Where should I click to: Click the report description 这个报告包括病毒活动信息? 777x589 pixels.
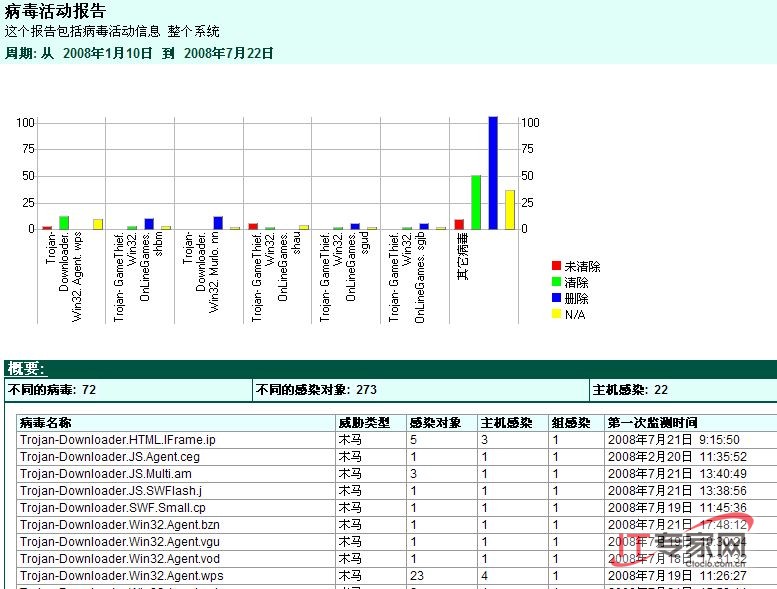tap(82, 32)
